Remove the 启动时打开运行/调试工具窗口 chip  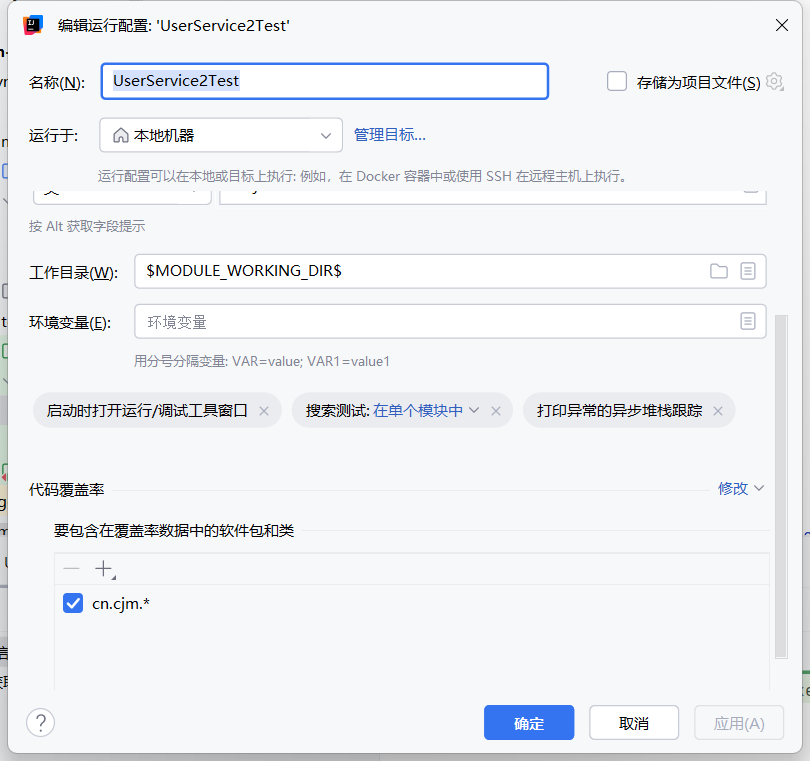tap(264, 411)
